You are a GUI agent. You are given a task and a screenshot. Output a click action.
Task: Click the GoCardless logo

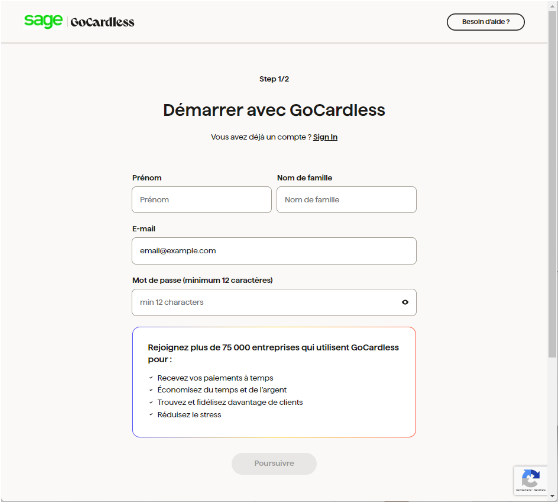click(x=102, y=22)
